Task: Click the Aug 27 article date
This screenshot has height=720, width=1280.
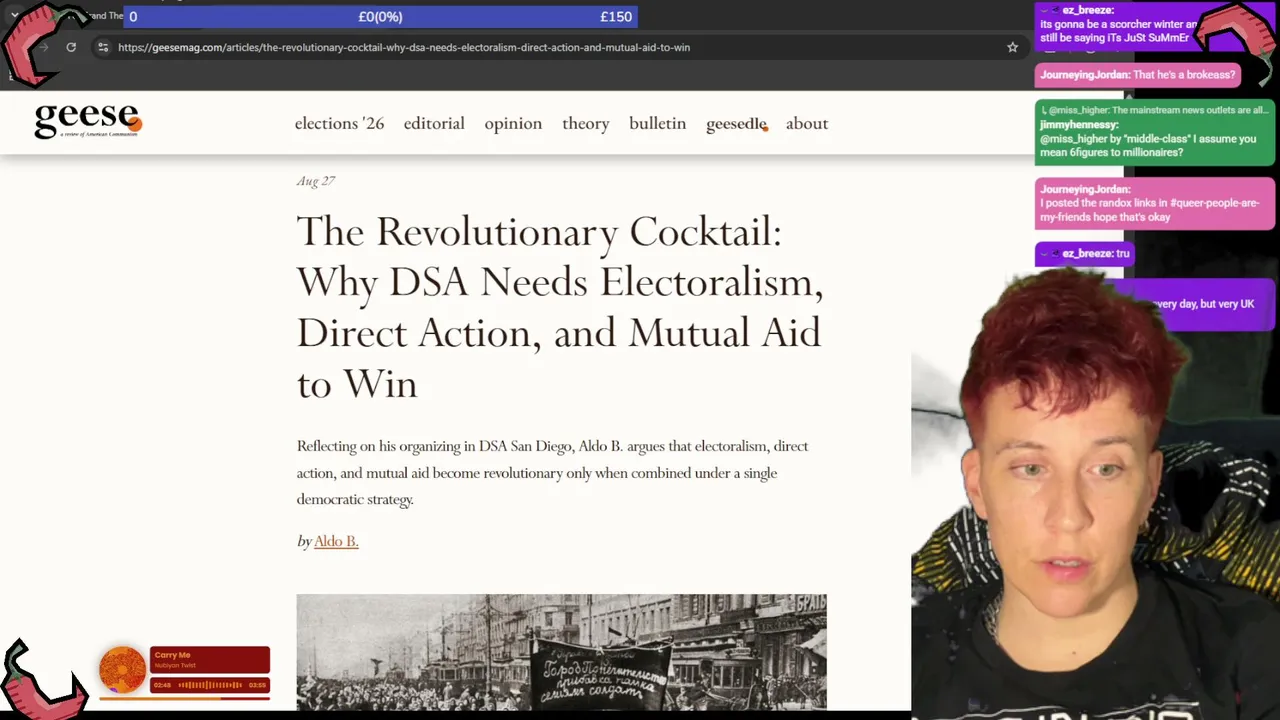Action: pos(315,181)
